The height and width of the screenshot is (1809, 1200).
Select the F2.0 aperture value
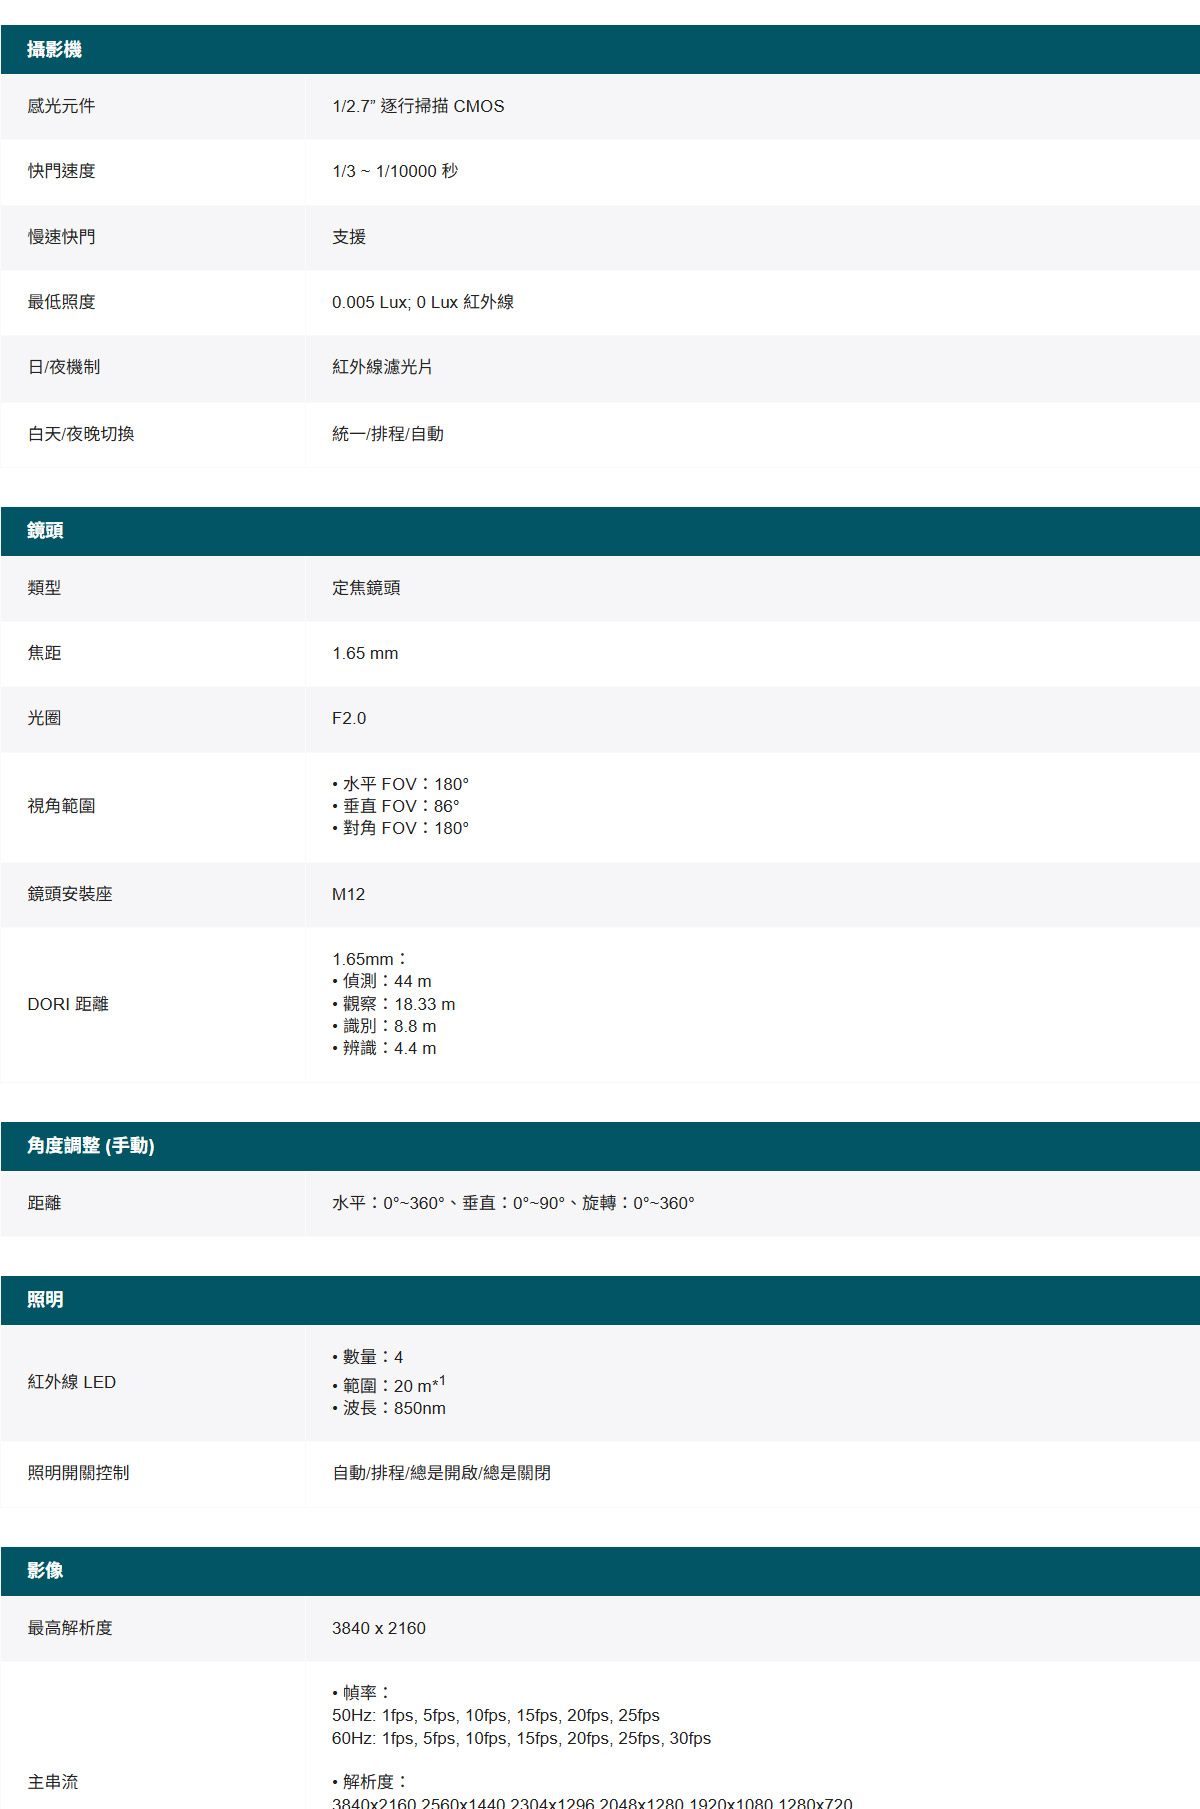[x=349, y=718]
